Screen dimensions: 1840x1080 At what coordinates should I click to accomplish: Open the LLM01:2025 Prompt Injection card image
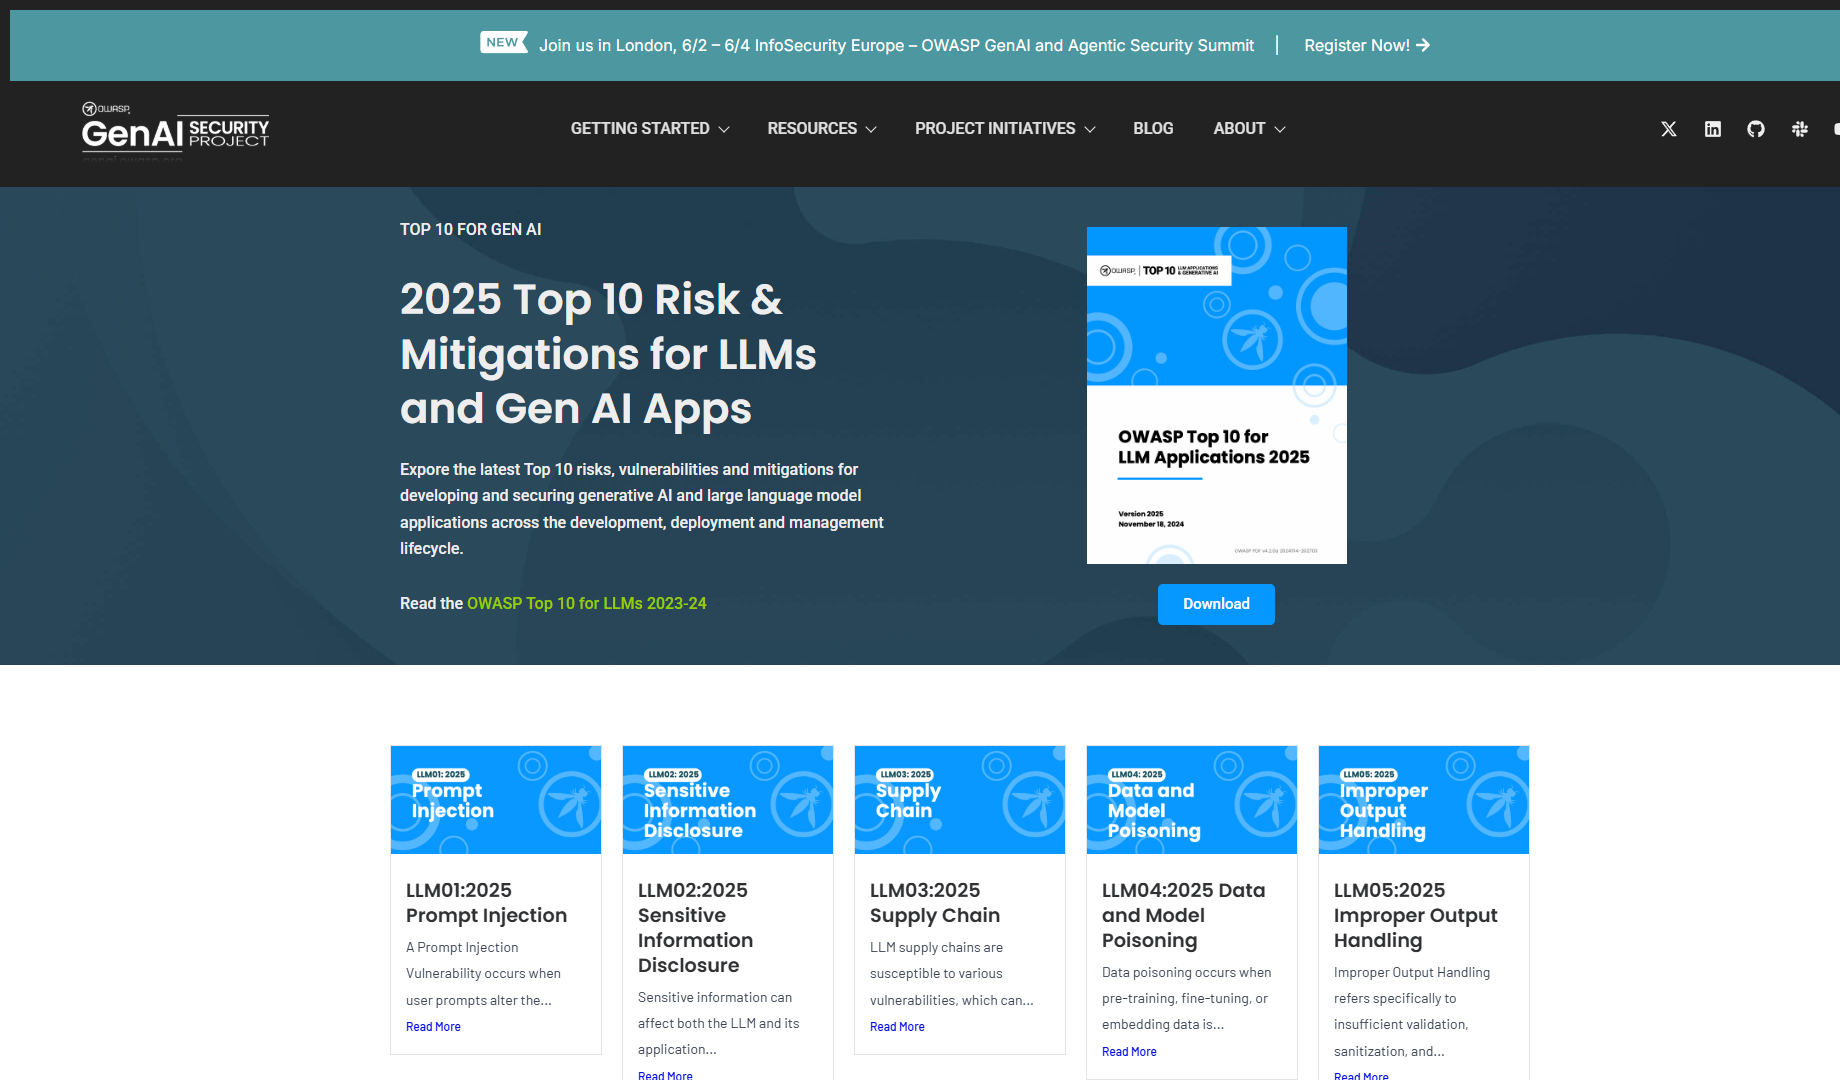(x=496, y=800)
